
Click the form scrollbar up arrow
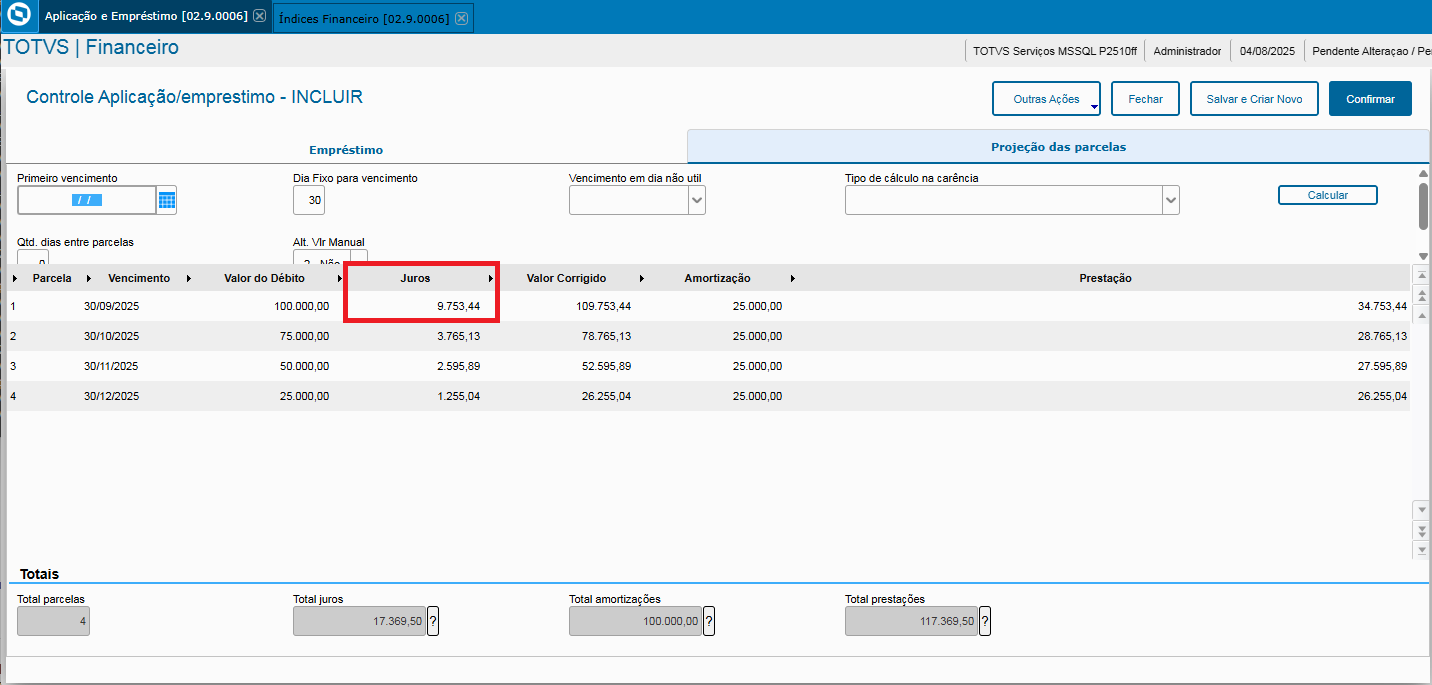point(1423,173)
